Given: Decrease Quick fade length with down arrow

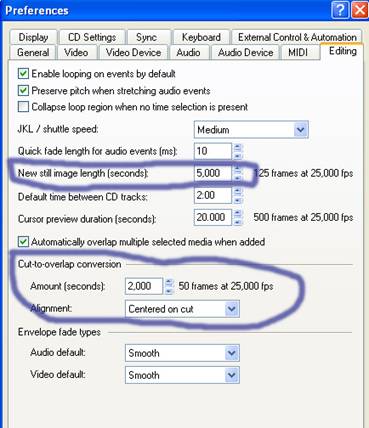Looking at the screenshot, I should click(x=237, y=155).
